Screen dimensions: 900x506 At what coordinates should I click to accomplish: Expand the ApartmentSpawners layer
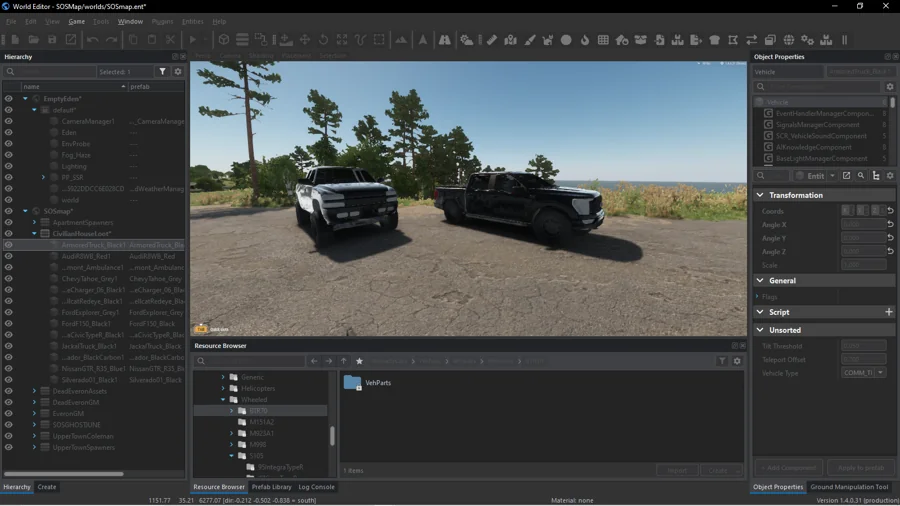(34, 223)
